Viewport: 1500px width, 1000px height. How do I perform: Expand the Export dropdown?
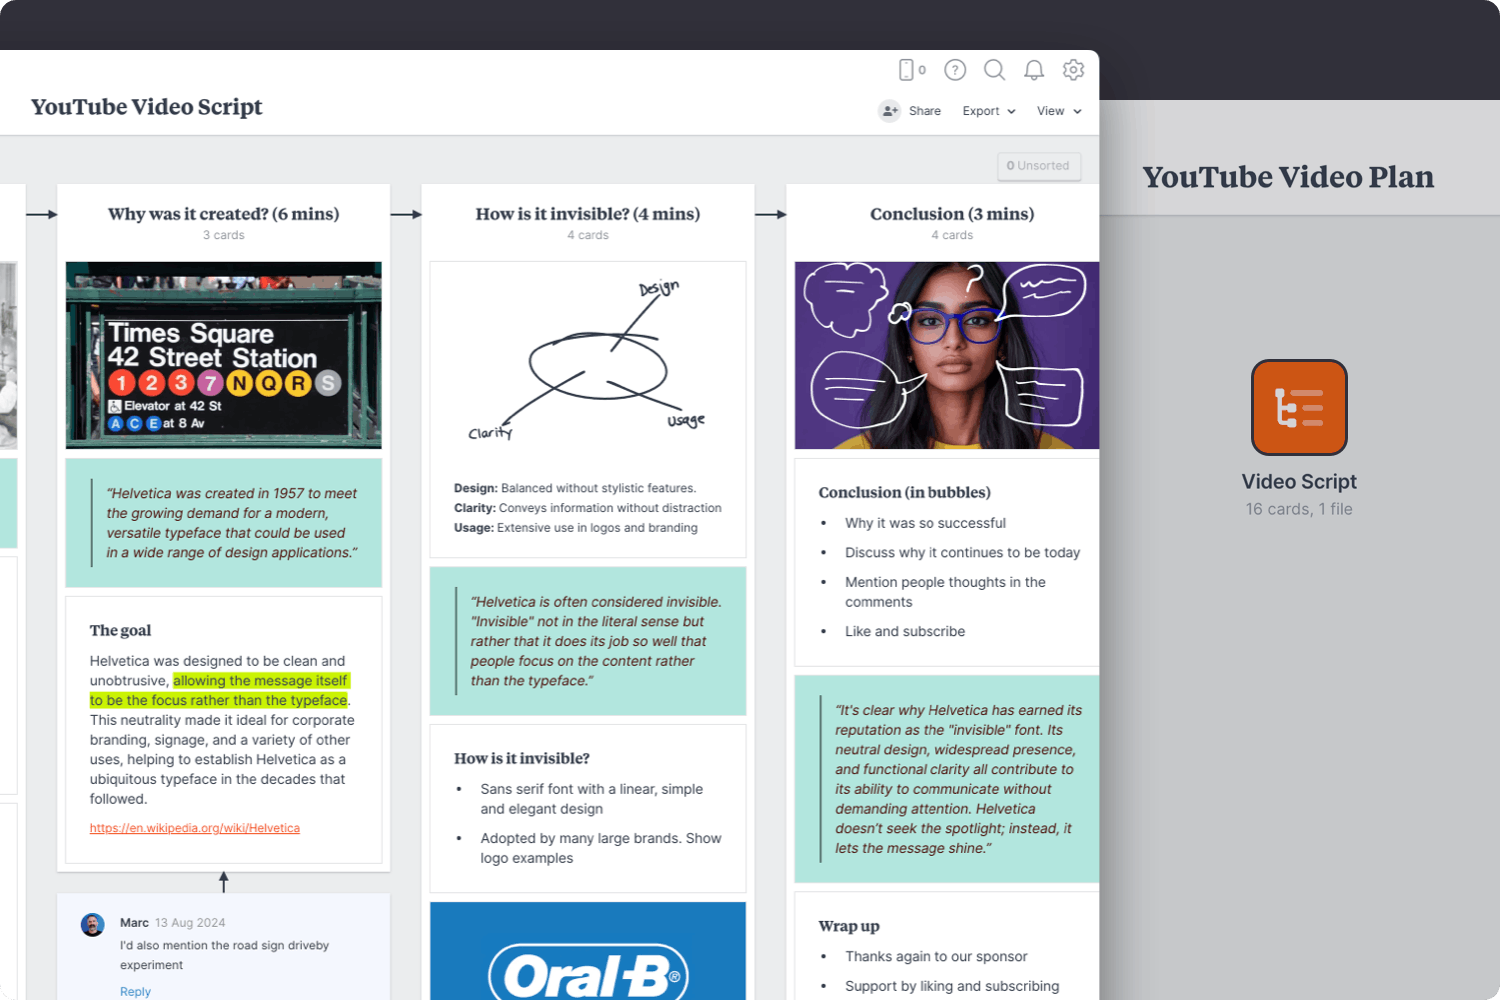click(x=989, y=111)
